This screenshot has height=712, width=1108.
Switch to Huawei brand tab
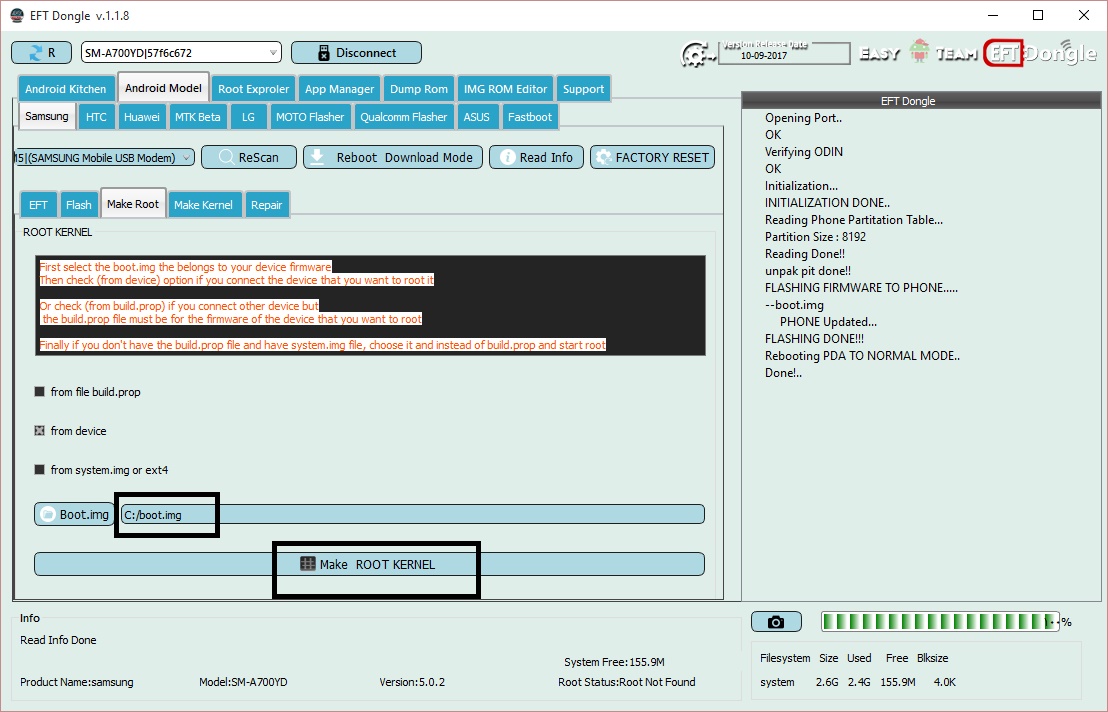(x=141, y=117)
